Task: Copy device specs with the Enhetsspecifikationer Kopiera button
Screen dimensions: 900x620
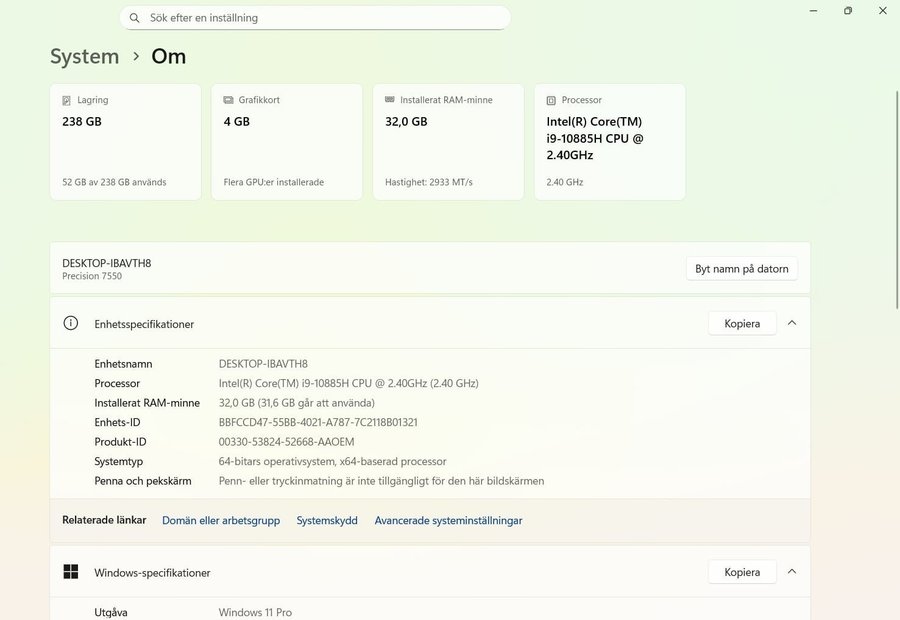Action: (x=742, y=323)
